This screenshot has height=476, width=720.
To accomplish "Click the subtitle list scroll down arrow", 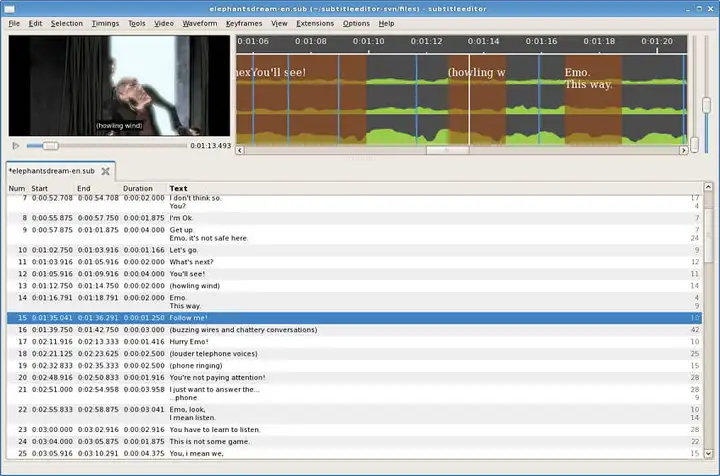I will click(x=708, y=454).
